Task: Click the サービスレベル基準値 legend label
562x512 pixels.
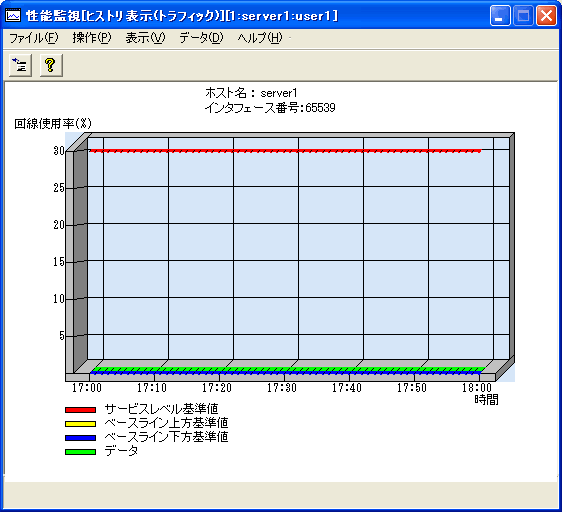Action: [161, 409]
